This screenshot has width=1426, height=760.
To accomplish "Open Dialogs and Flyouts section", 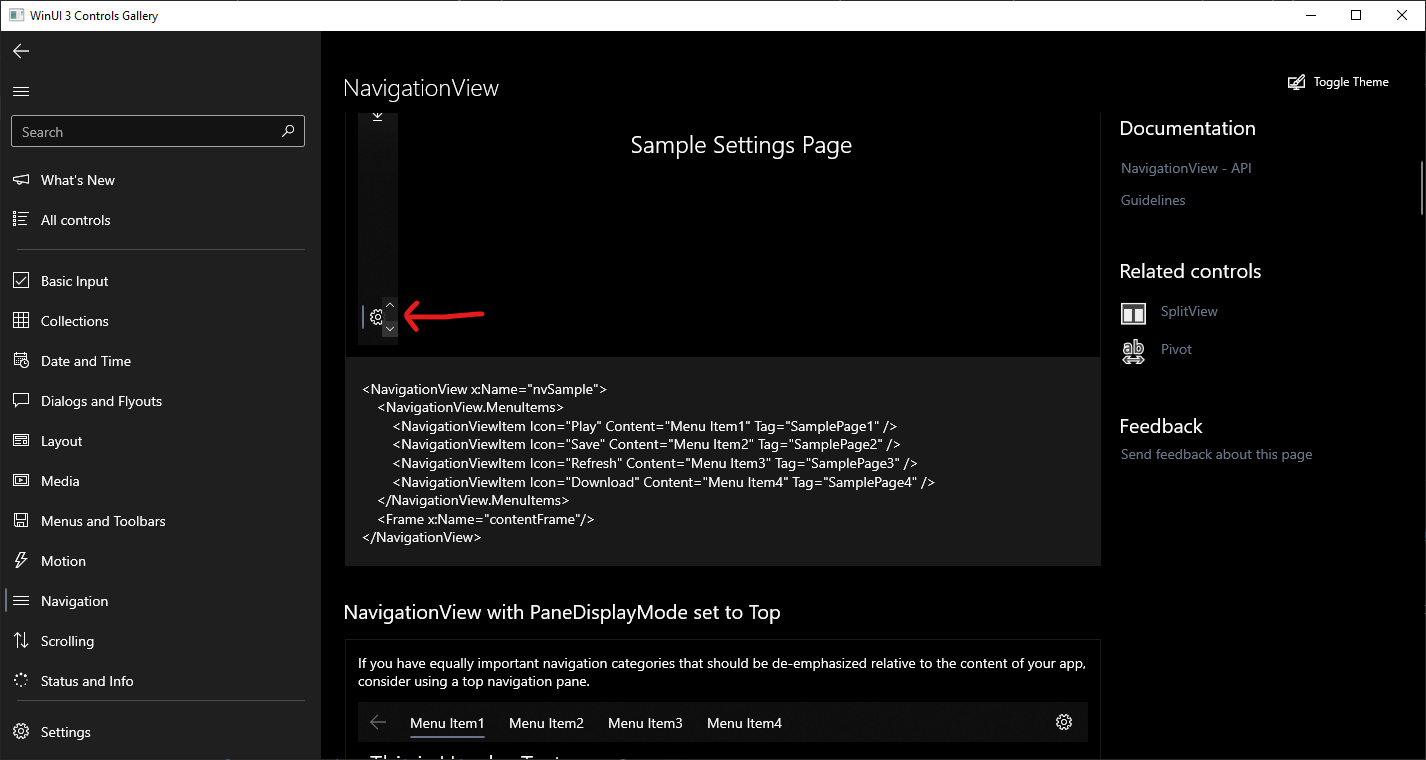I will click(100, 401).
